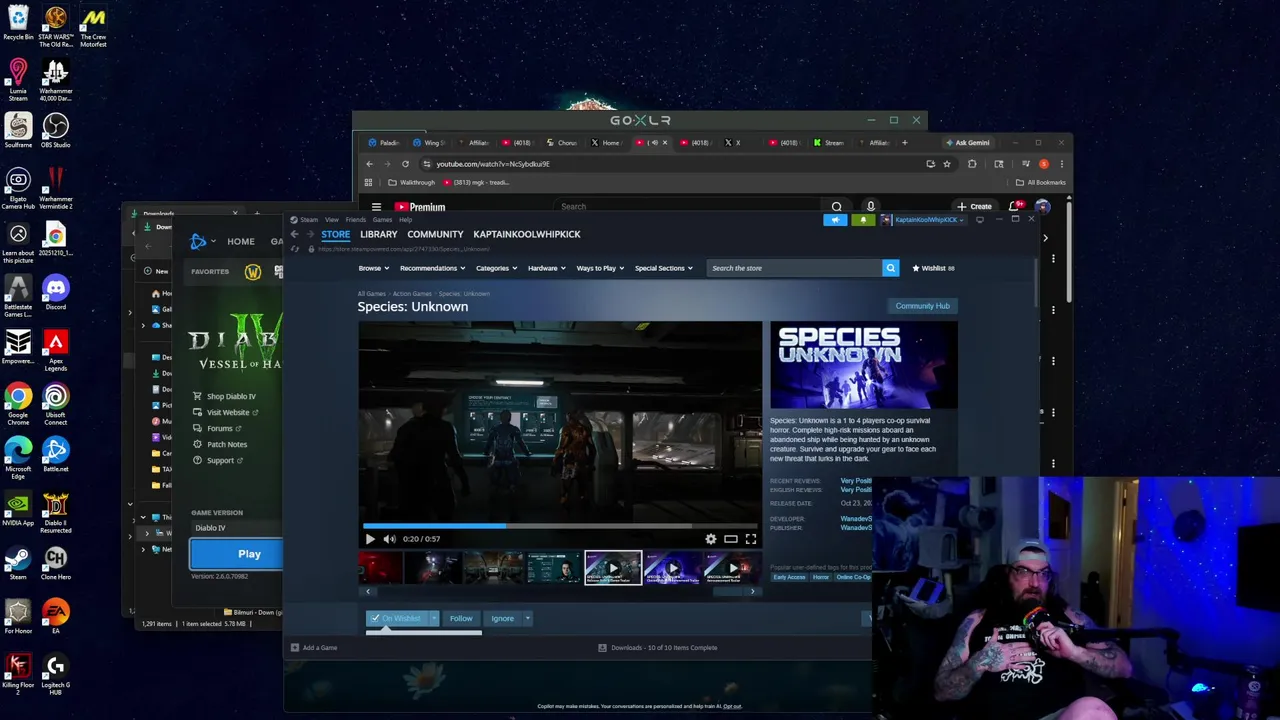Open OBS Studio desktop shortcut
Screen dimensions: 1280x720
coord(55,130)
